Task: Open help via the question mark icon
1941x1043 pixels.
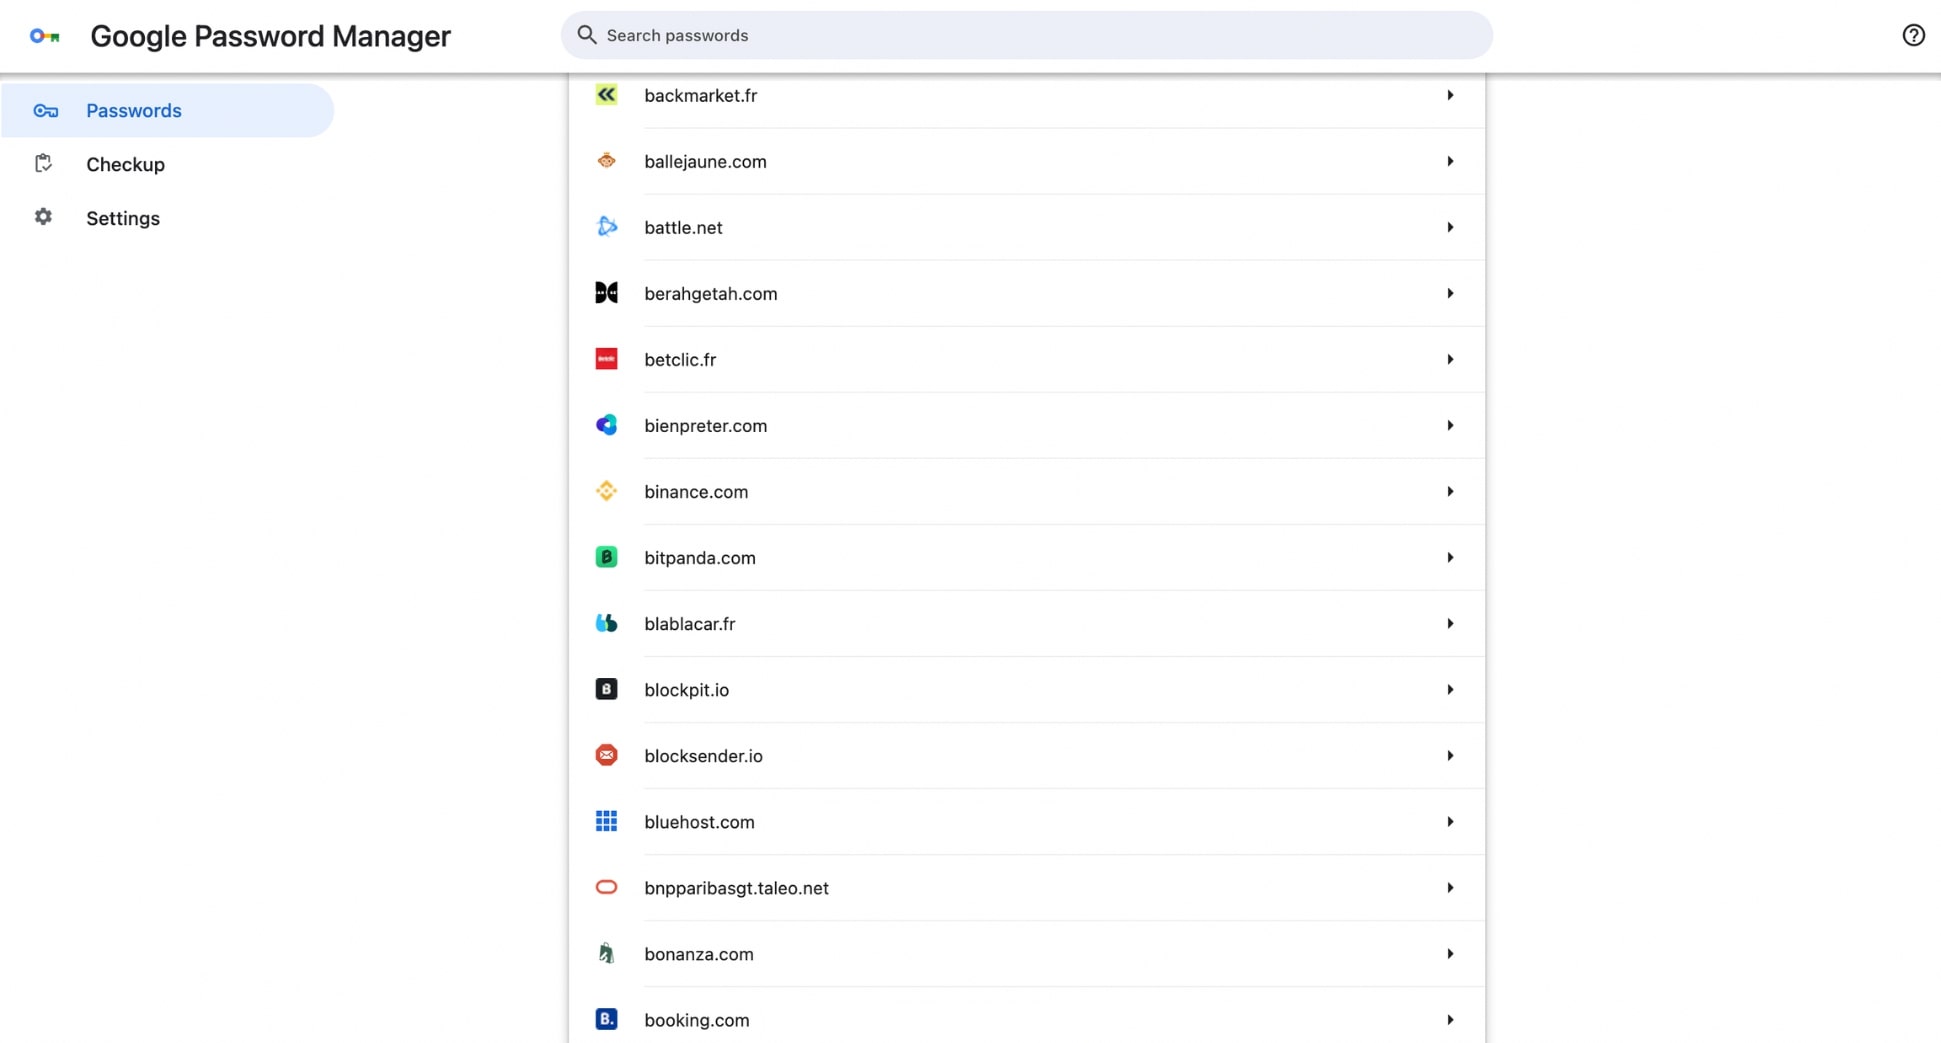Action: (x=1913, y=35)
